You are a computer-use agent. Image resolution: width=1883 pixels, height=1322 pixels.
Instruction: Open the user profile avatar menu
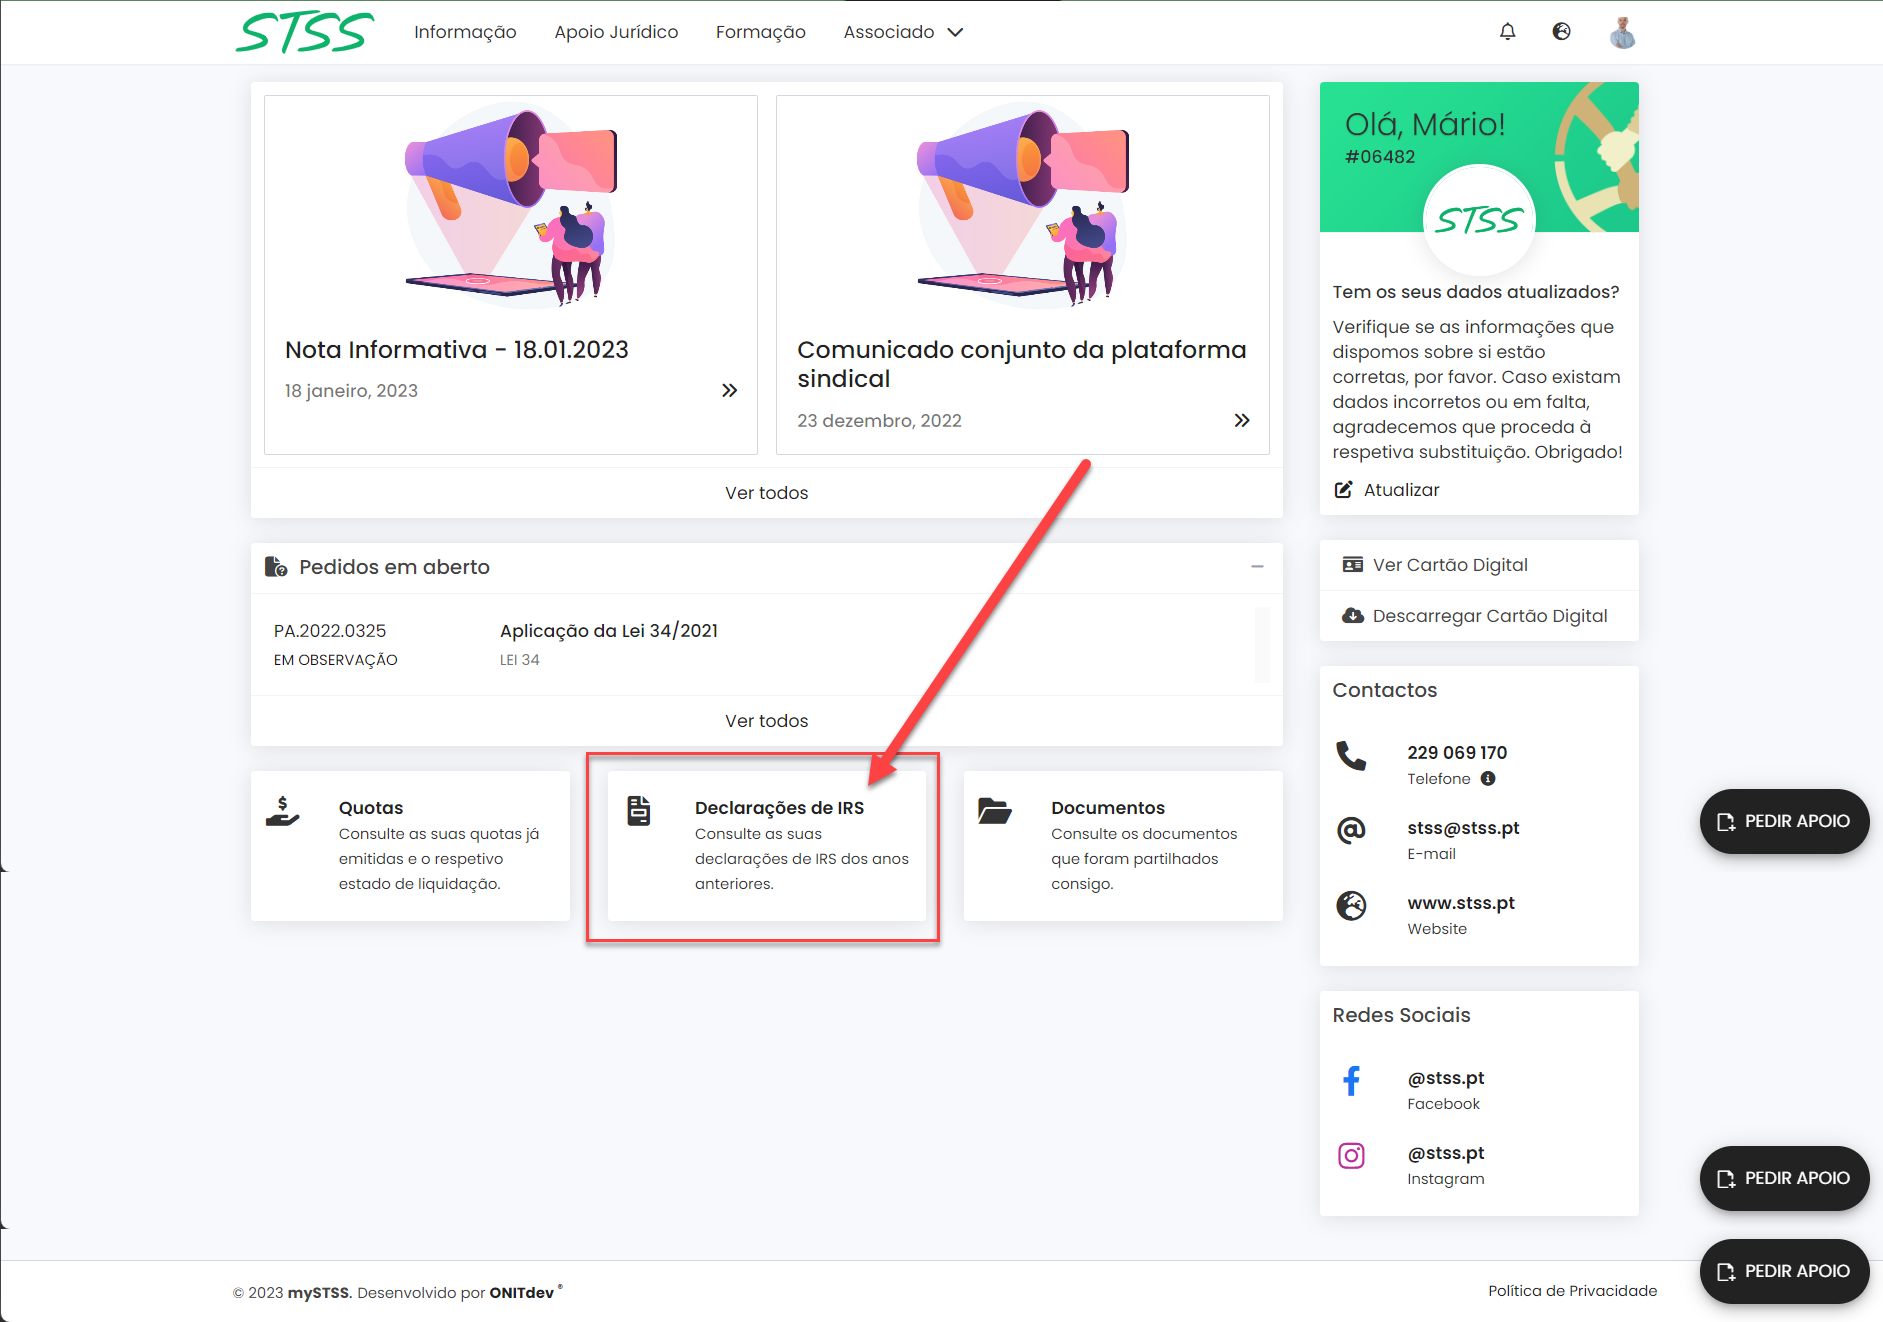(x=1622, y=32)
